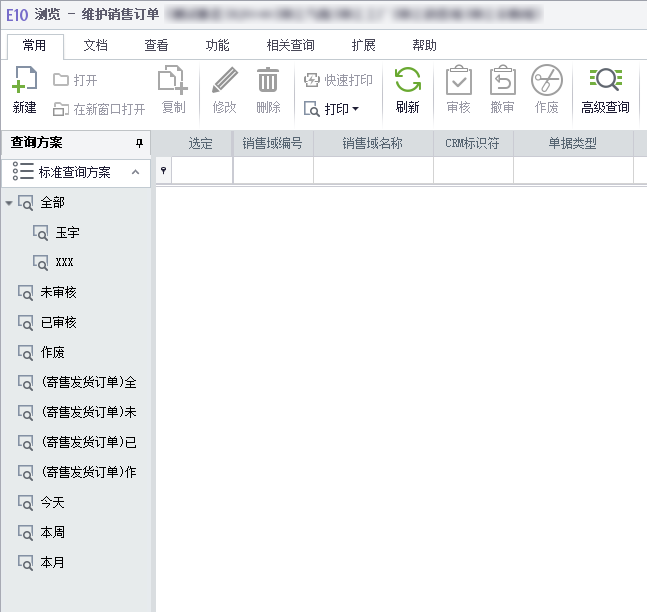Pin the 查询方案 panel

140,143
